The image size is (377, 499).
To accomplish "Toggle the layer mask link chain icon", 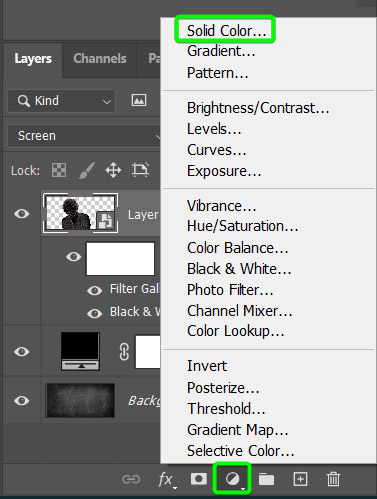I will 124,352.
